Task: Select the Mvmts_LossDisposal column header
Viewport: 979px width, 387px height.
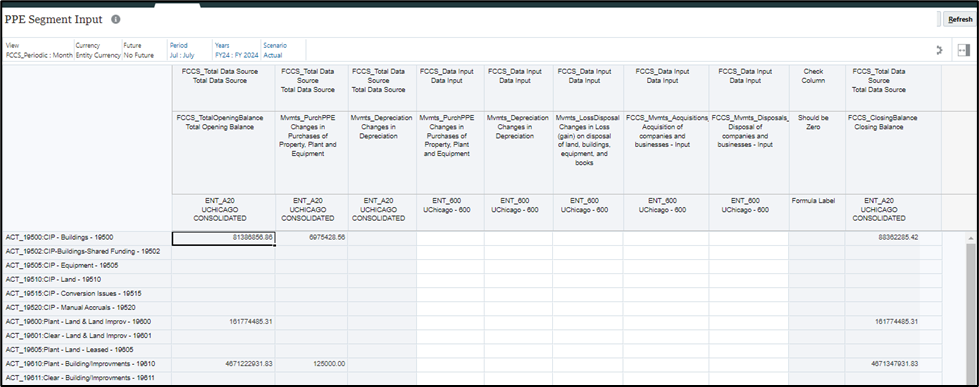Action: coord(588,140)
